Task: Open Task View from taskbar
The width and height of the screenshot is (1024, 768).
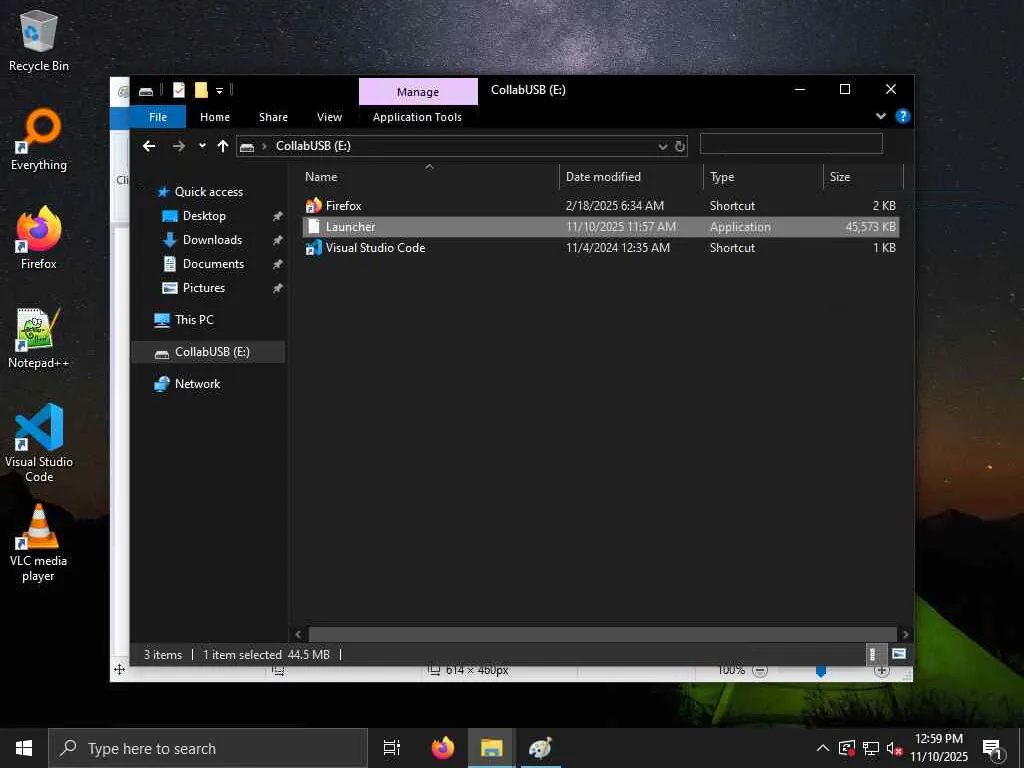Action: (x=392, y=748)
